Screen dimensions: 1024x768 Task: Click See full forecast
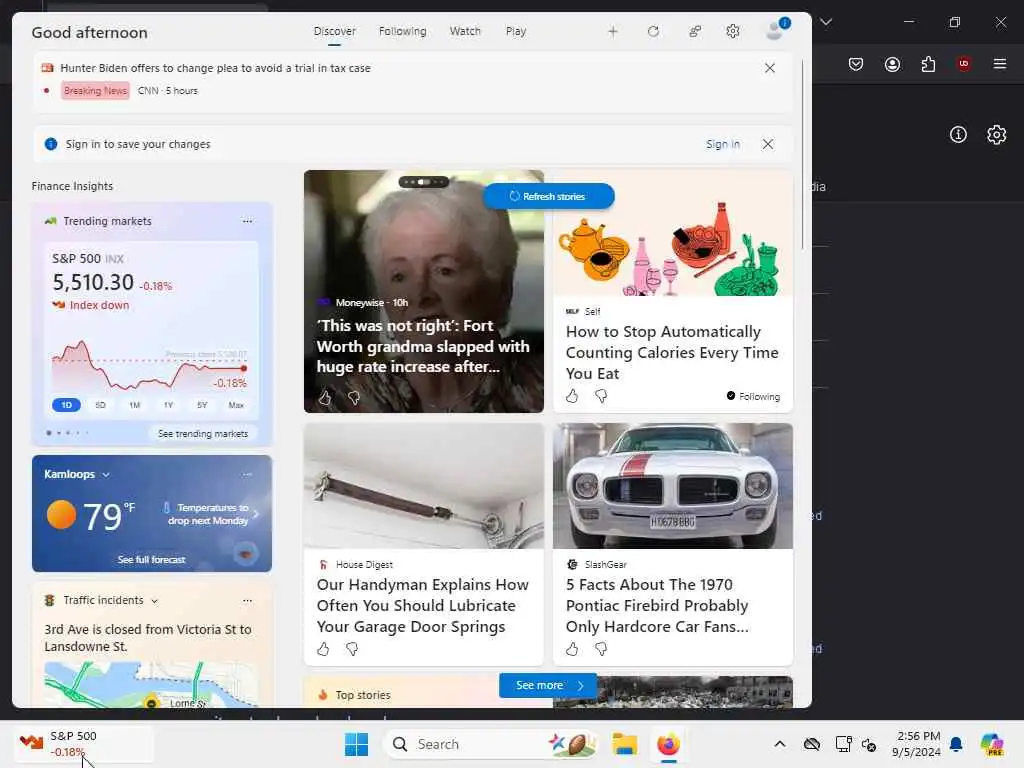coord(152,560)
